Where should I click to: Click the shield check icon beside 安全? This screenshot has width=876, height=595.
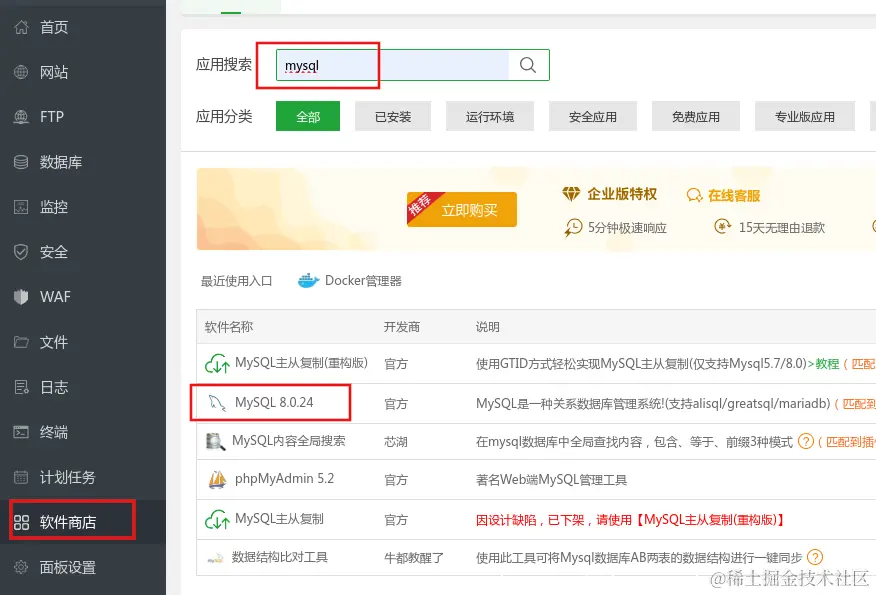tap(21, 252)
